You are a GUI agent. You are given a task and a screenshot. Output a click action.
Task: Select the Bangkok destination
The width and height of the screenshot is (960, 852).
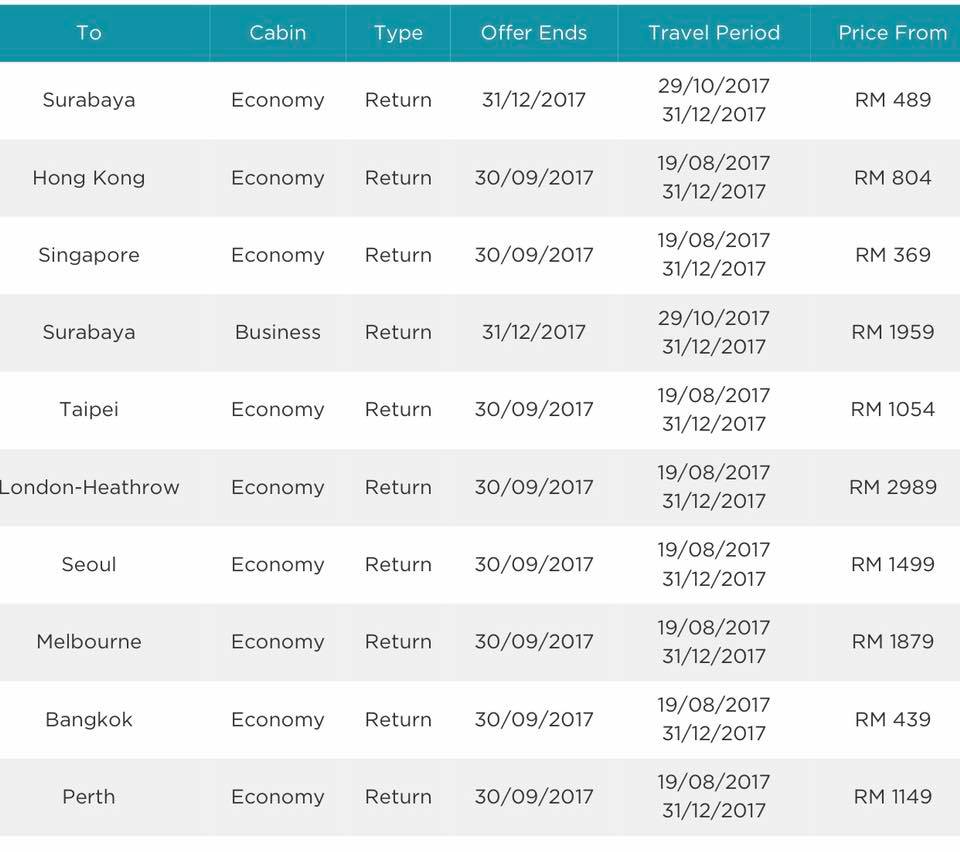coord(89,719)
